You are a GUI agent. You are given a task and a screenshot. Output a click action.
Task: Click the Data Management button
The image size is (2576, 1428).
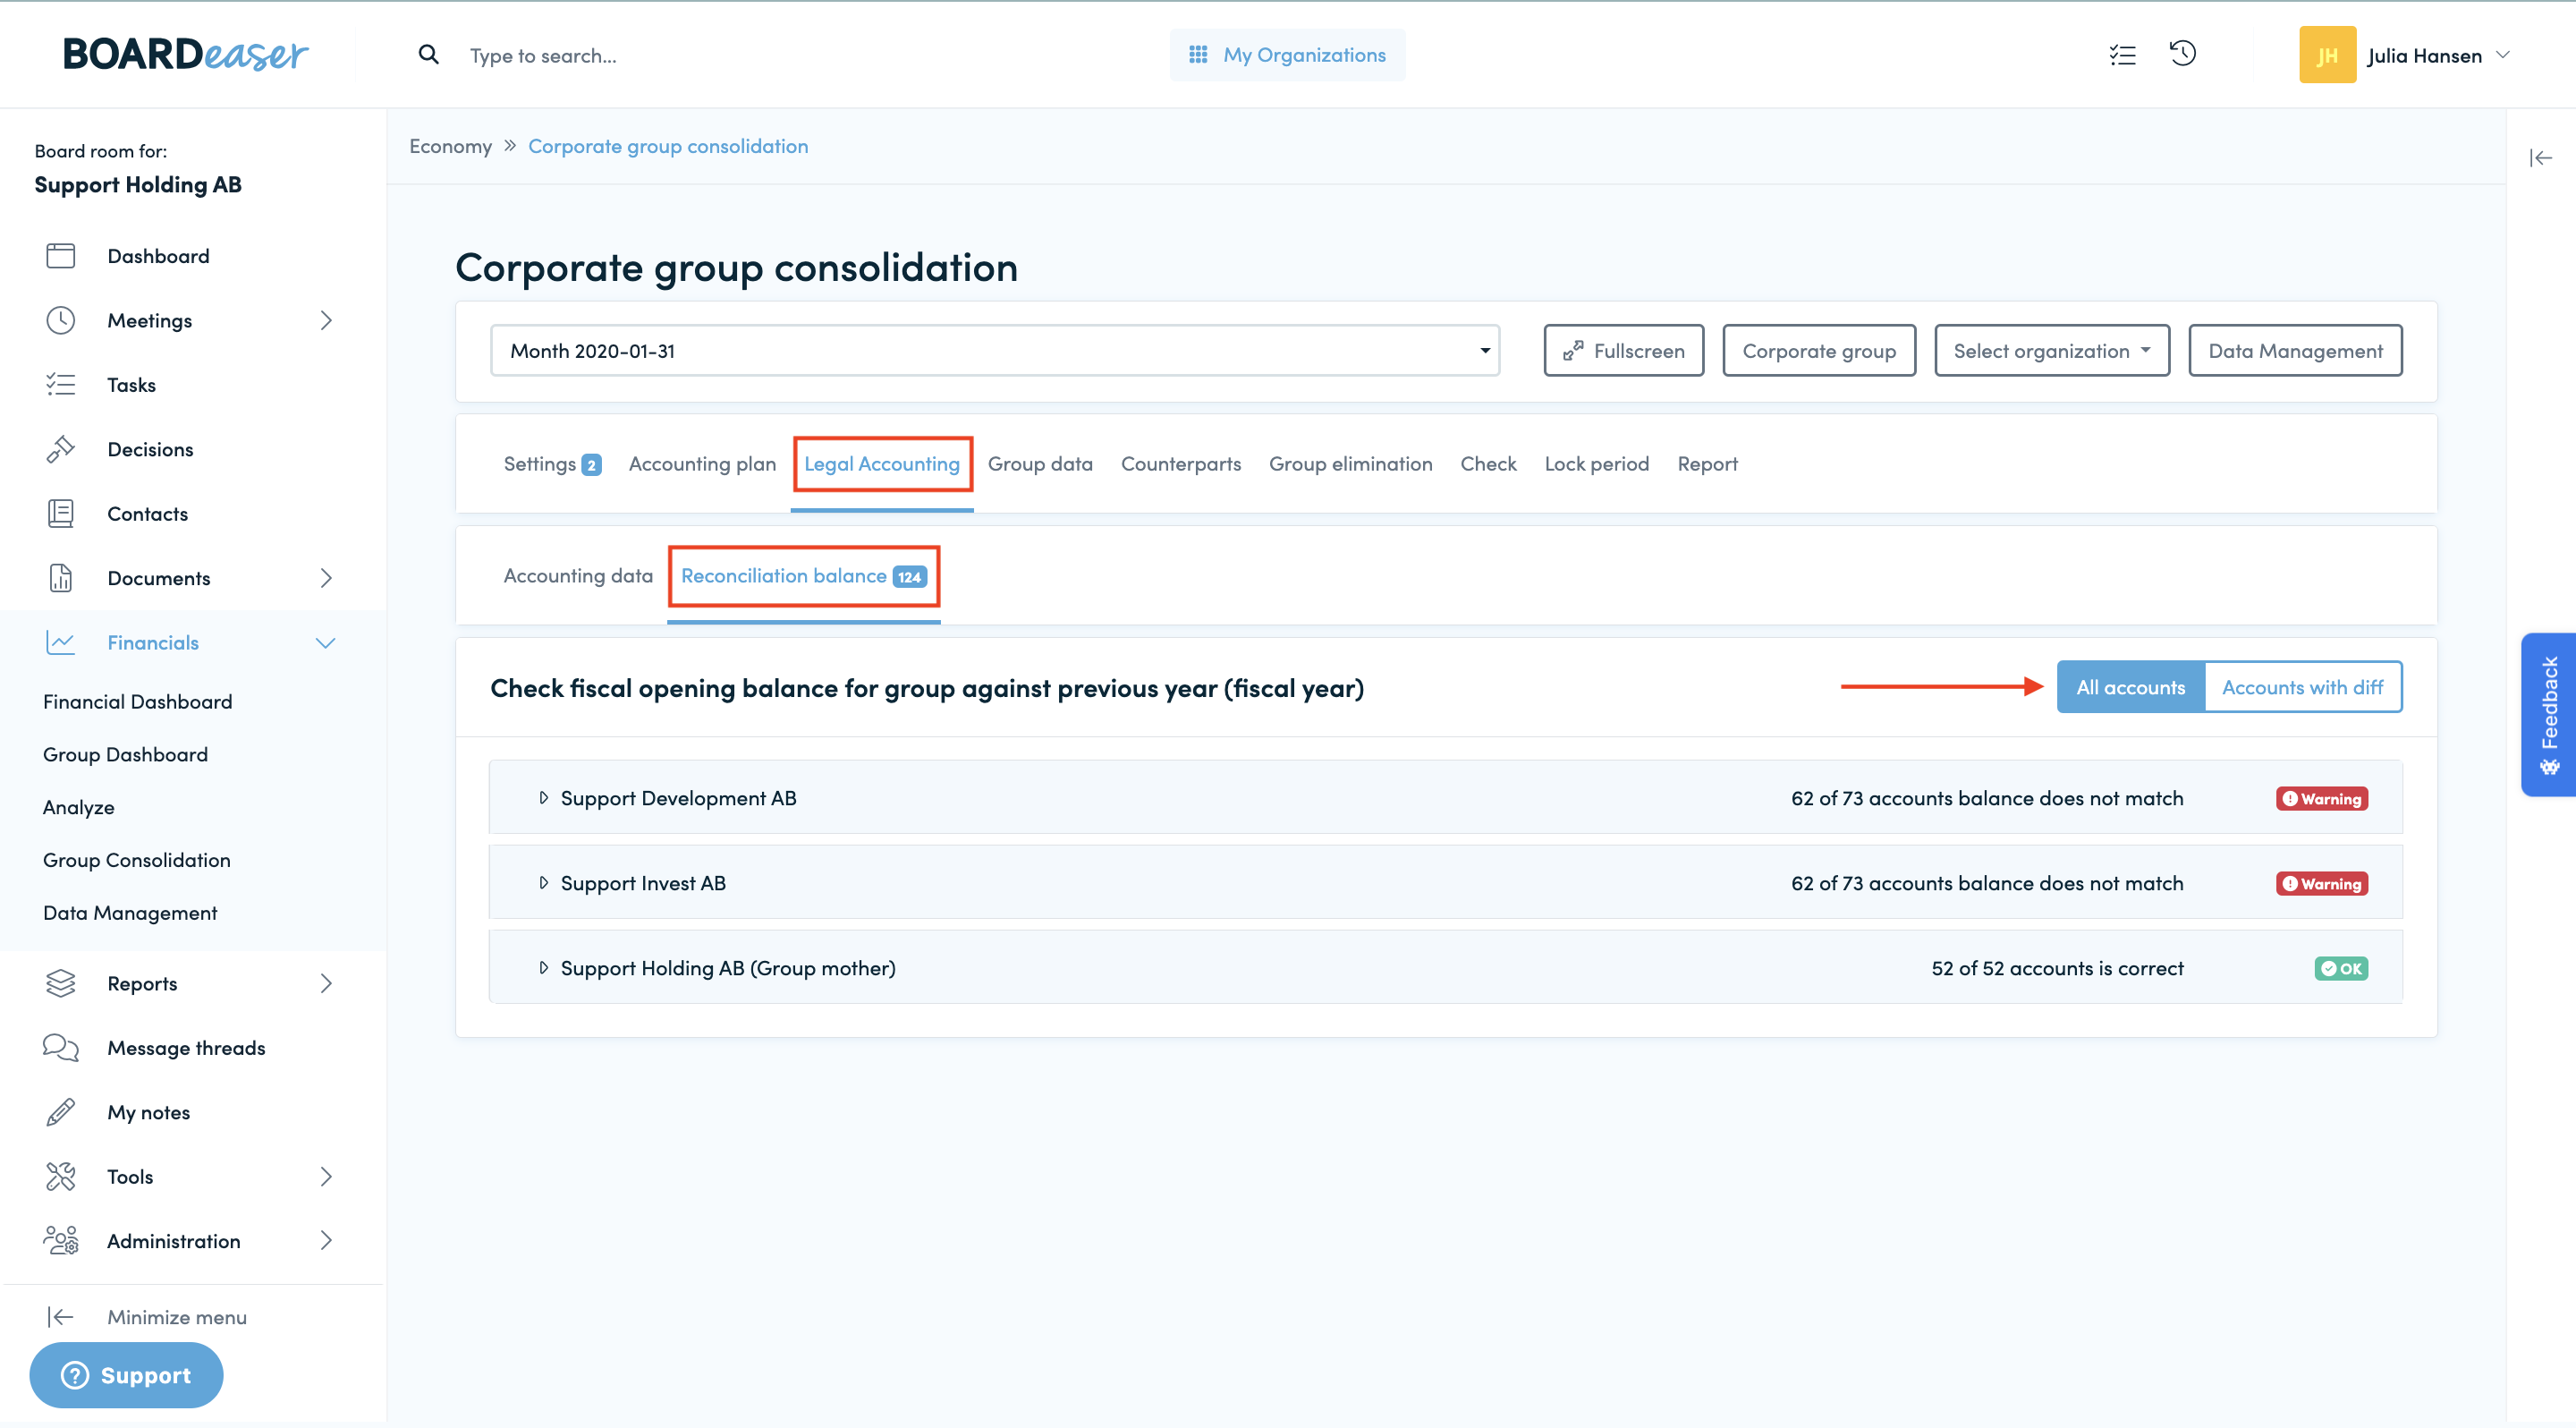coord(2294,351)
